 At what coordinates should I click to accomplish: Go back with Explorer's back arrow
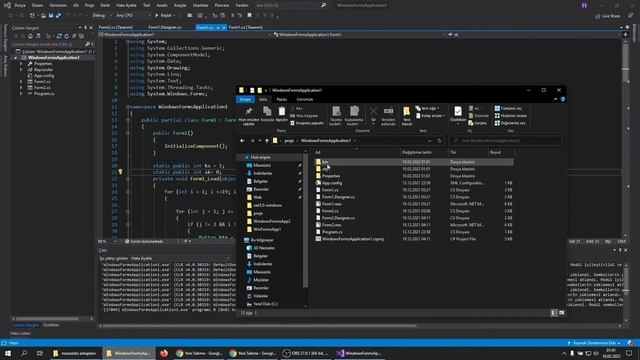pos(242,141)
